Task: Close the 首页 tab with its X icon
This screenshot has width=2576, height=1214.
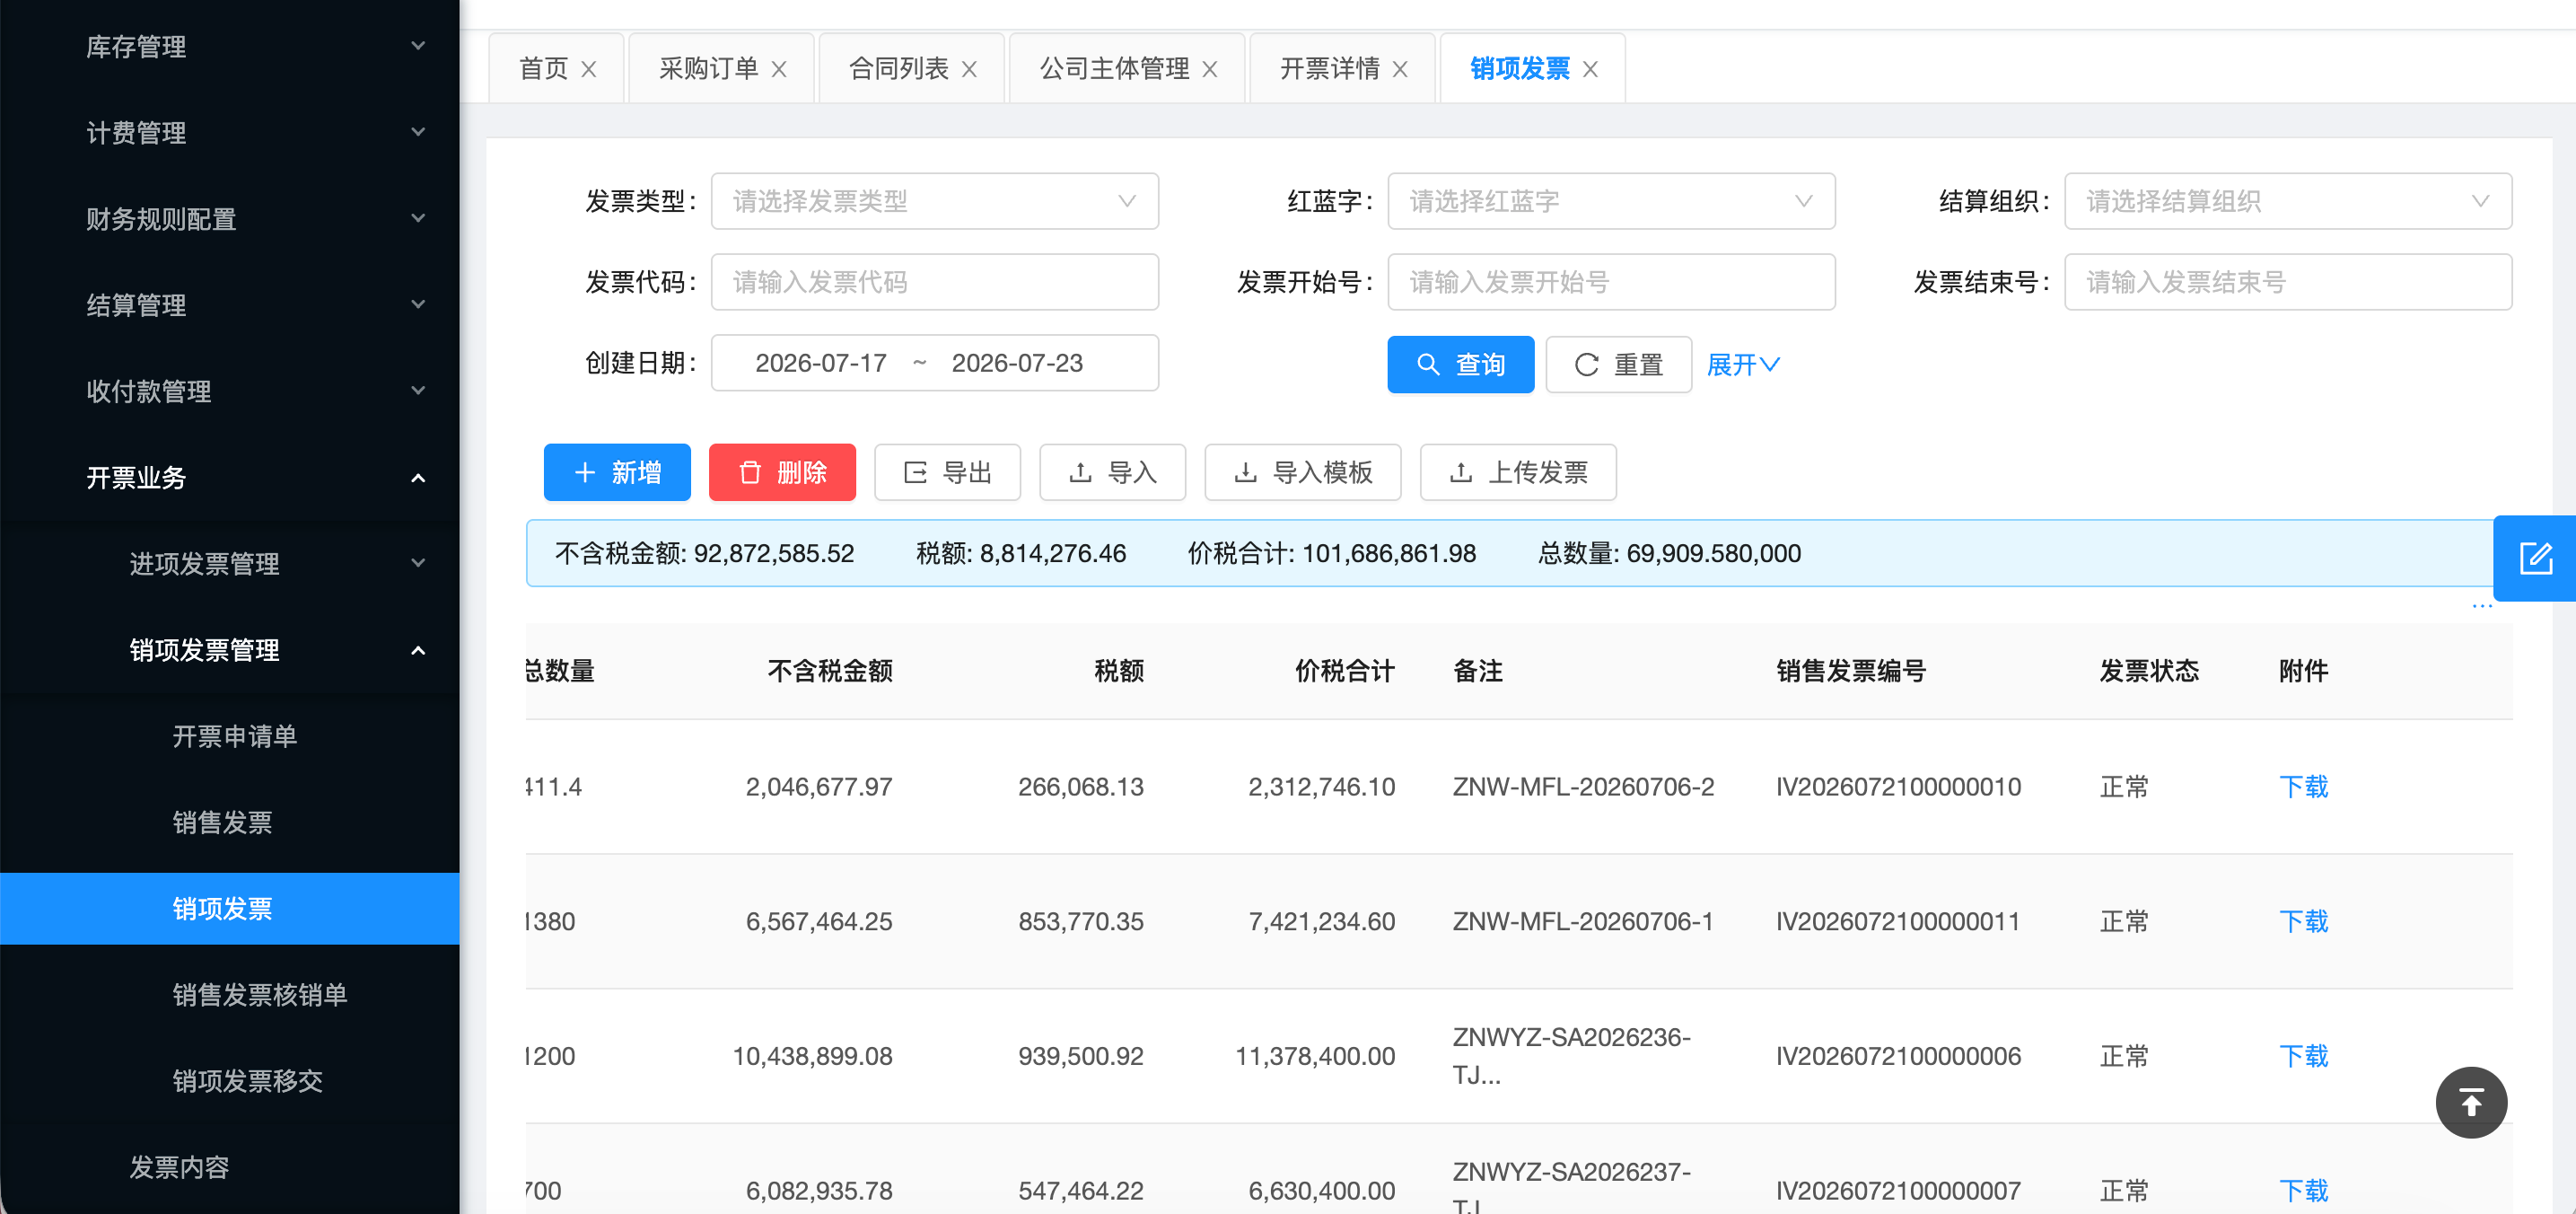Action: click(589, 69)
